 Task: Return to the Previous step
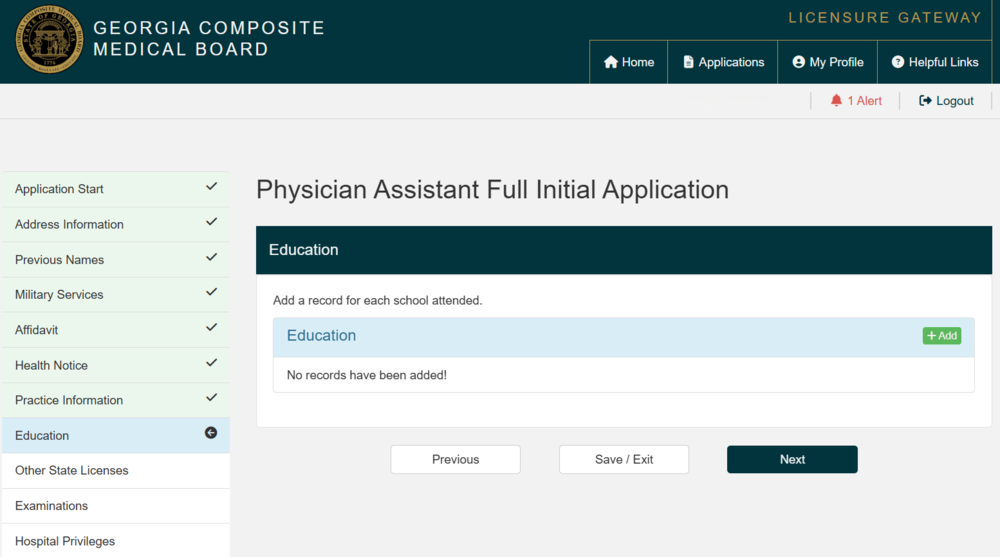(455, 459)
